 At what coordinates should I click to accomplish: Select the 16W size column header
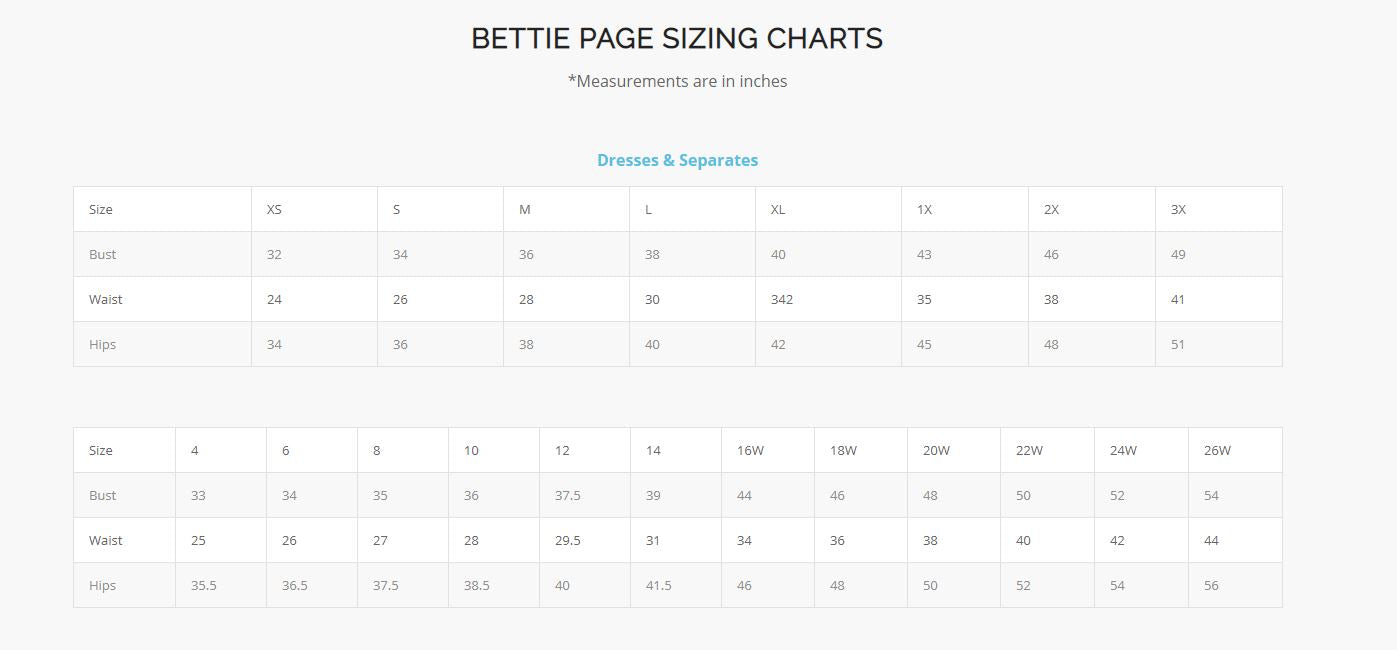pos(750,451)
